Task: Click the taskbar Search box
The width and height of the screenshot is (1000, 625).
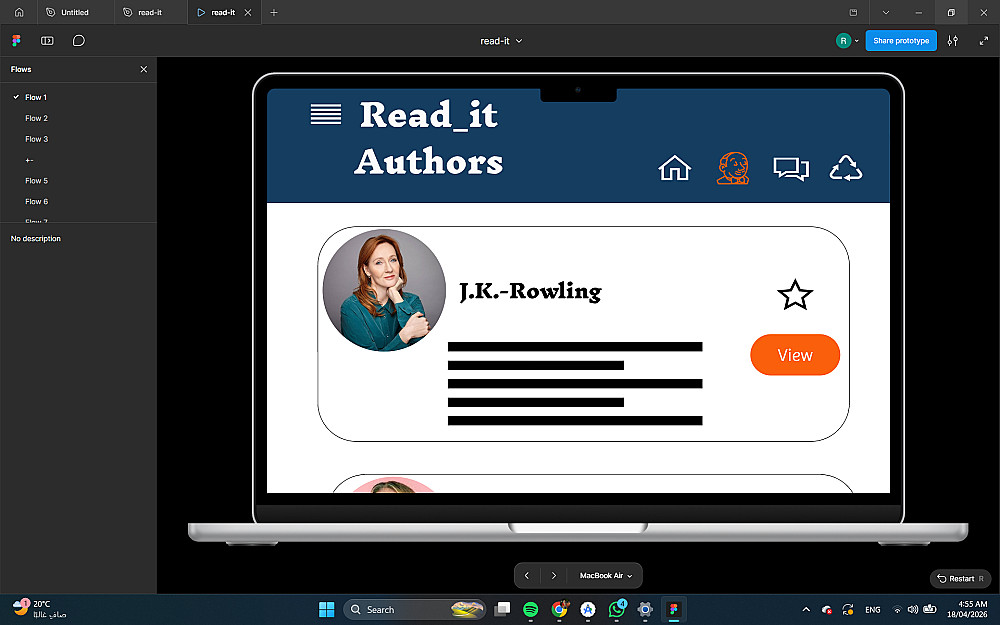Action: coord(415,610)
